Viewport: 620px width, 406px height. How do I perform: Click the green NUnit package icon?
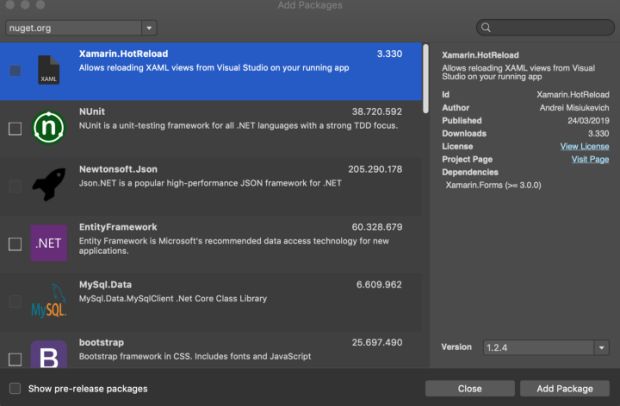click(x=48, y=128)
